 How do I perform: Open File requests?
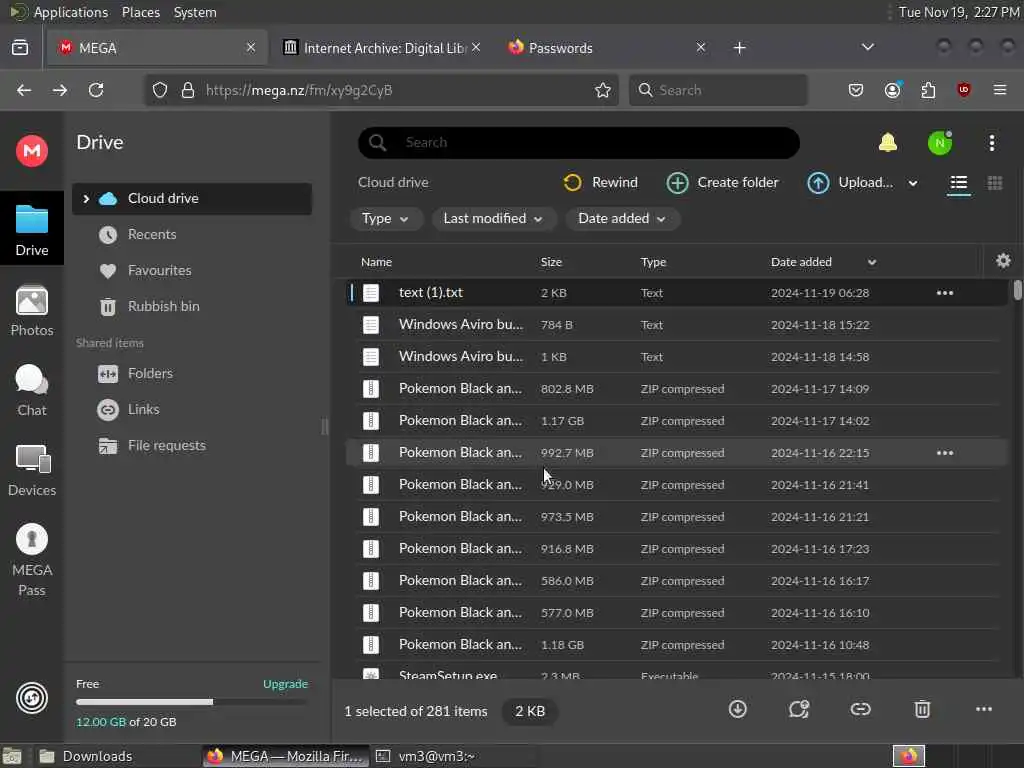point(167,445)
